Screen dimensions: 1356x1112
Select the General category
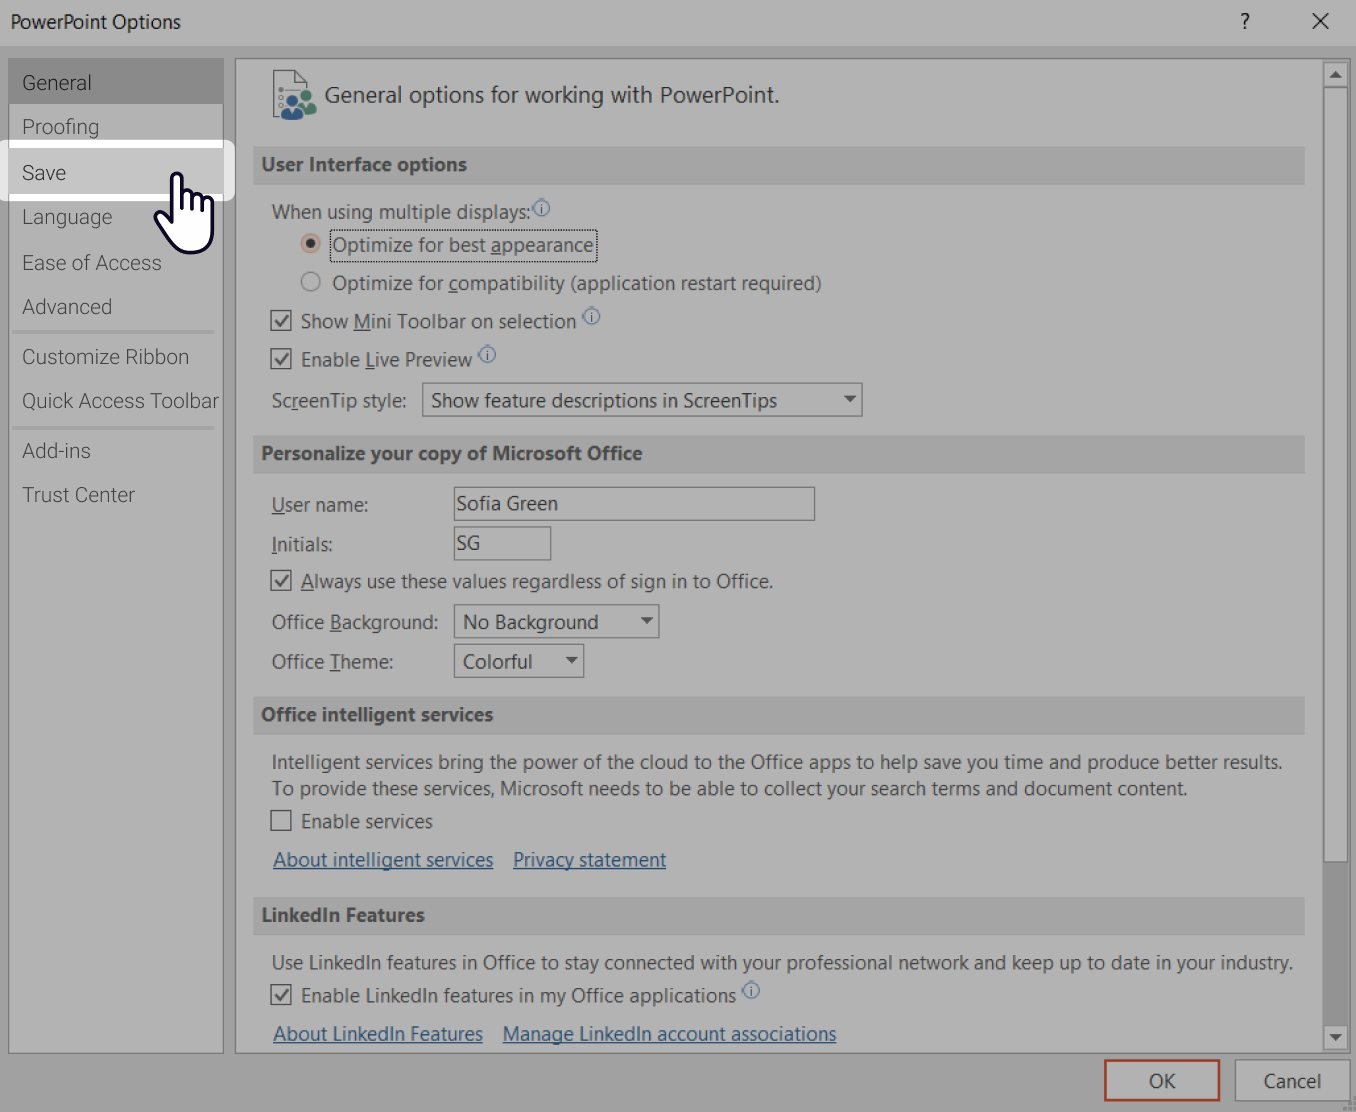pyautogui.click(x=116, y=82)
